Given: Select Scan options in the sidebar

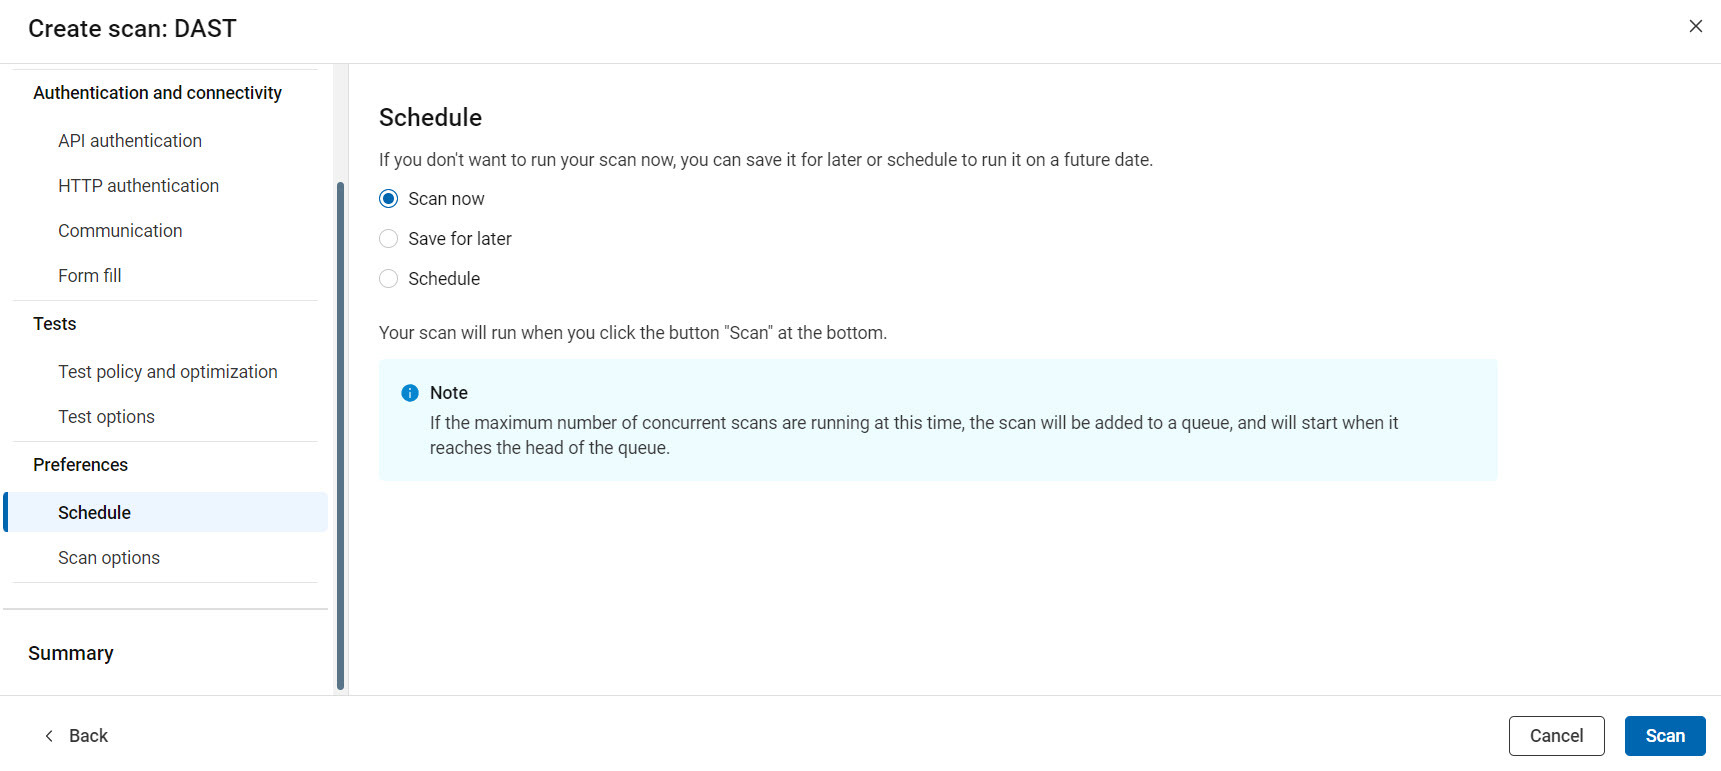Looking at the screenshot, I should [109, 557].
